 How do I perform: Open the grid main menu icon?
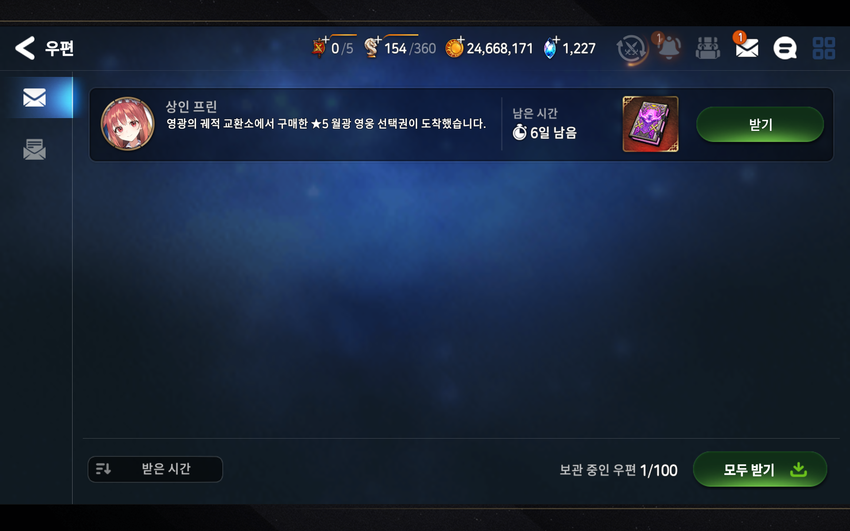824,48
